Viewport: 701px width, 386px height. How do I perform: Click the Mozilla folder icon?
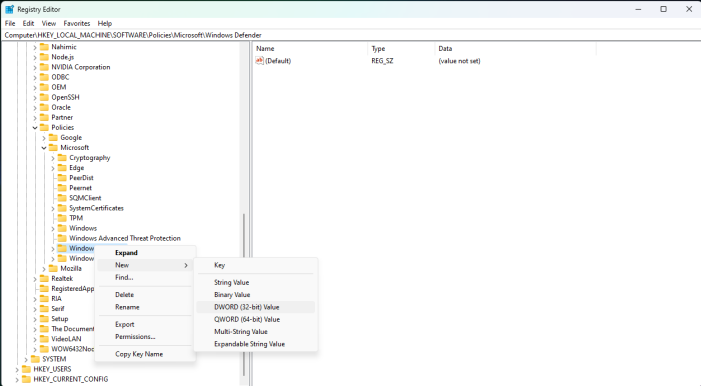[53, 268]
